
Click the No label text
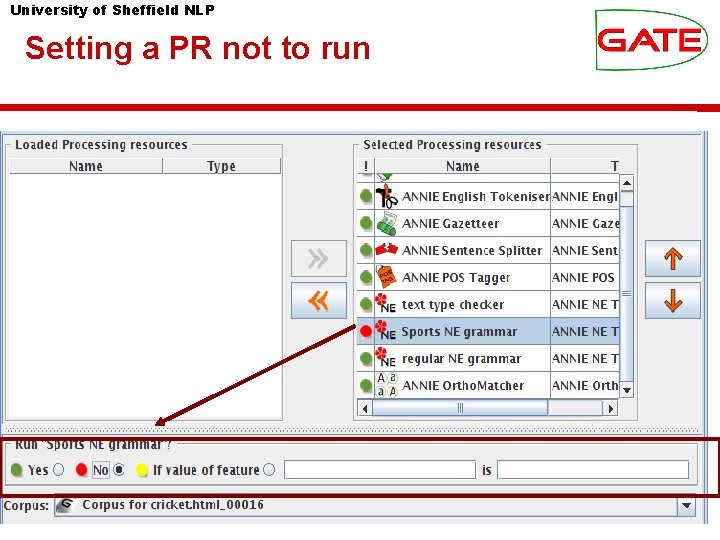click(101, 470)
